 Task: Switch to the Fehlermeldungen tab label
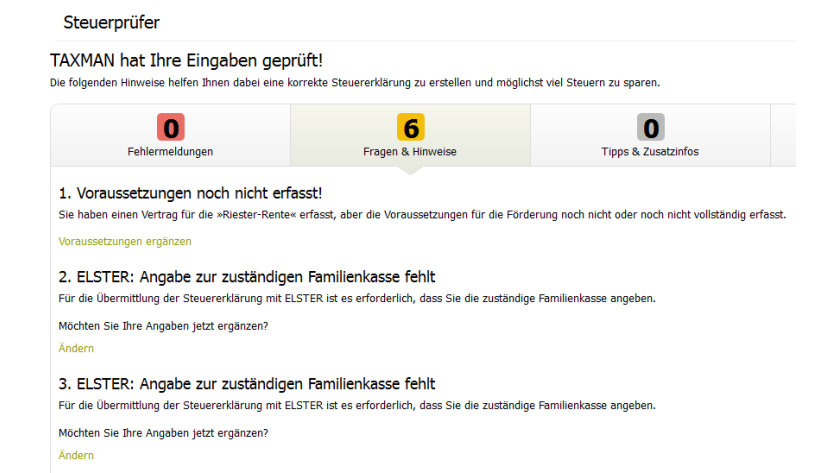coord(171,151)
